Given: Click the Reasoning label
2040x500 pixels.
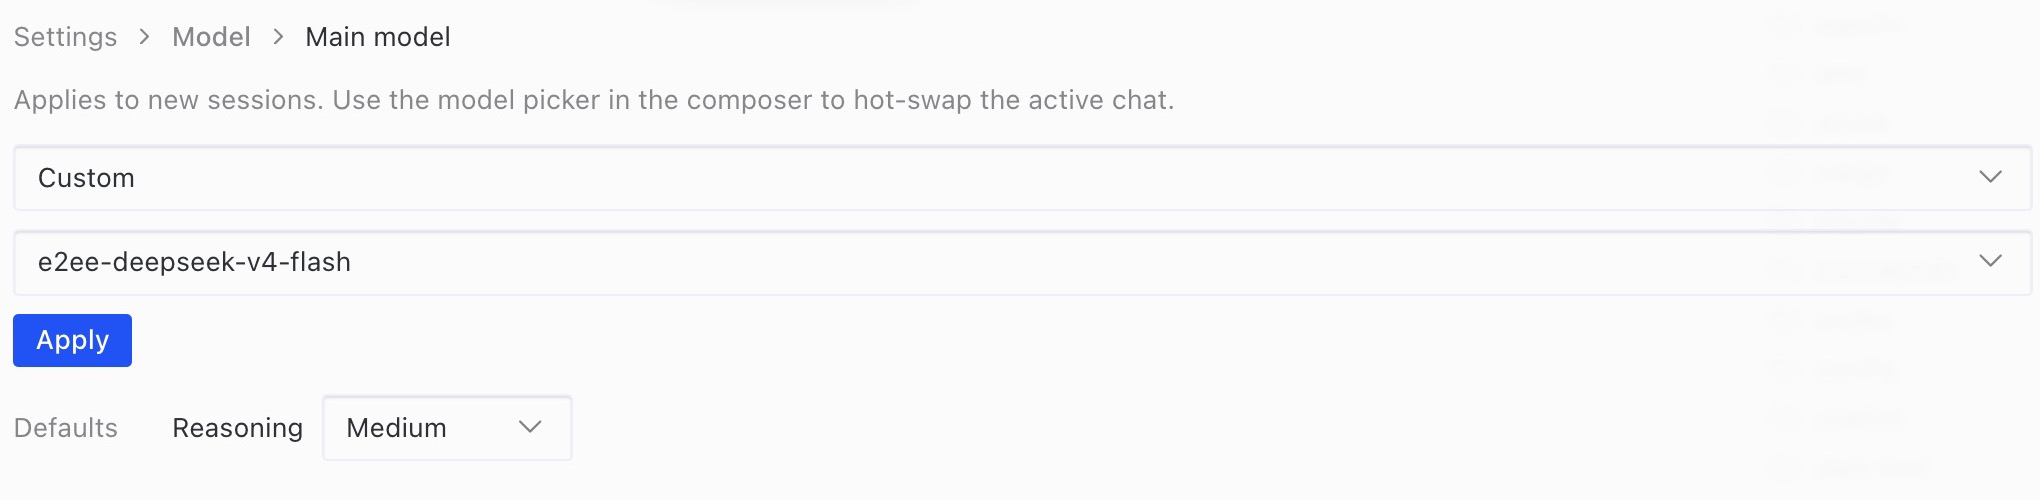Looking at the screenshot, I should [237, 428].
